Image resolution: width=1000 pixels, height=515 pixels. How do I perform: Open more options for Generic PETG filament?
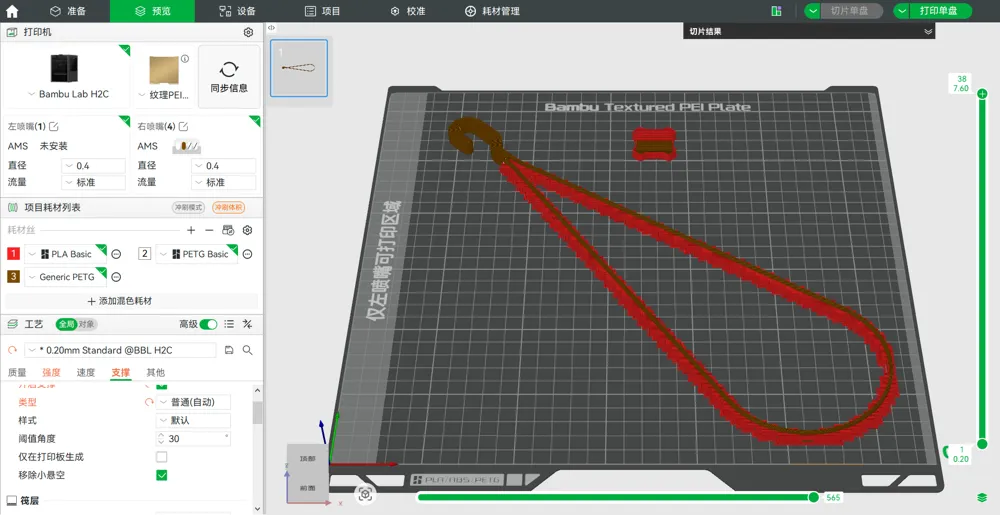pos(116,277)
